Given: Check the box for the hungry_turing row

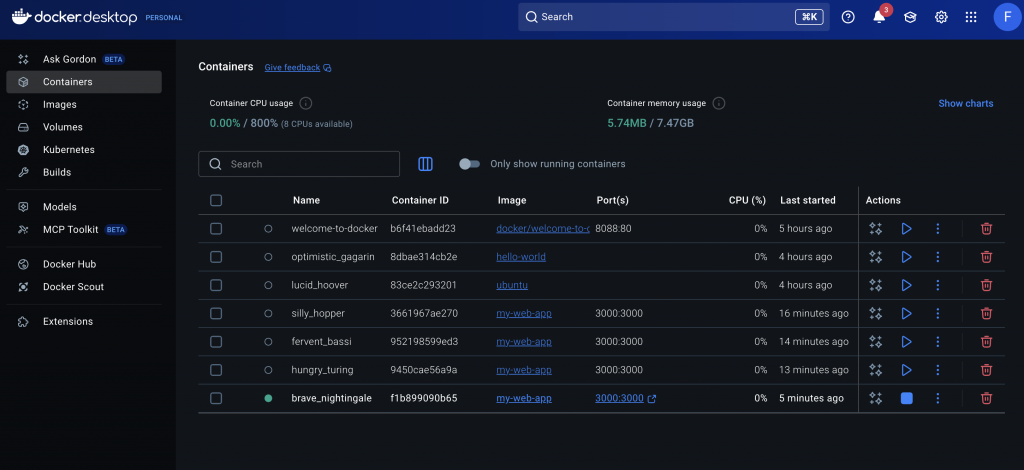Looking at the screenshot, I should tap(216, 370).
